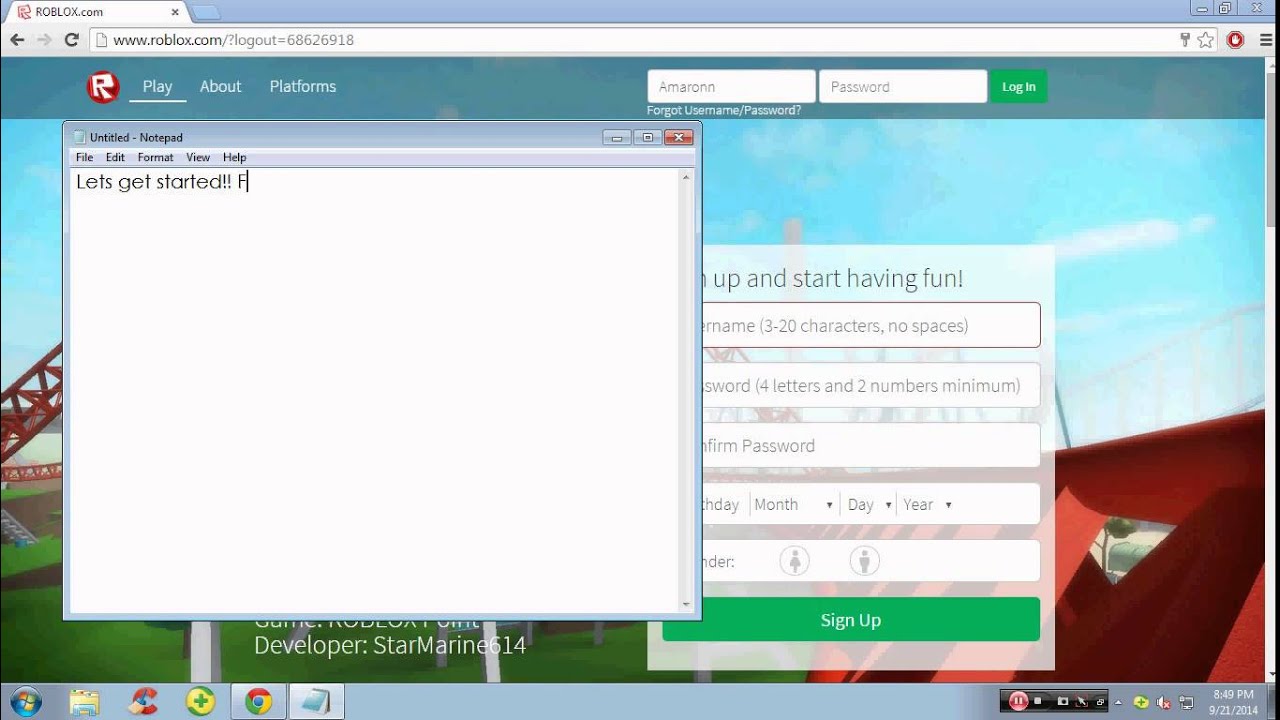1280x720 pixels.
Task: Click the Notepad taskbar icon
Action: coord(316,701)
